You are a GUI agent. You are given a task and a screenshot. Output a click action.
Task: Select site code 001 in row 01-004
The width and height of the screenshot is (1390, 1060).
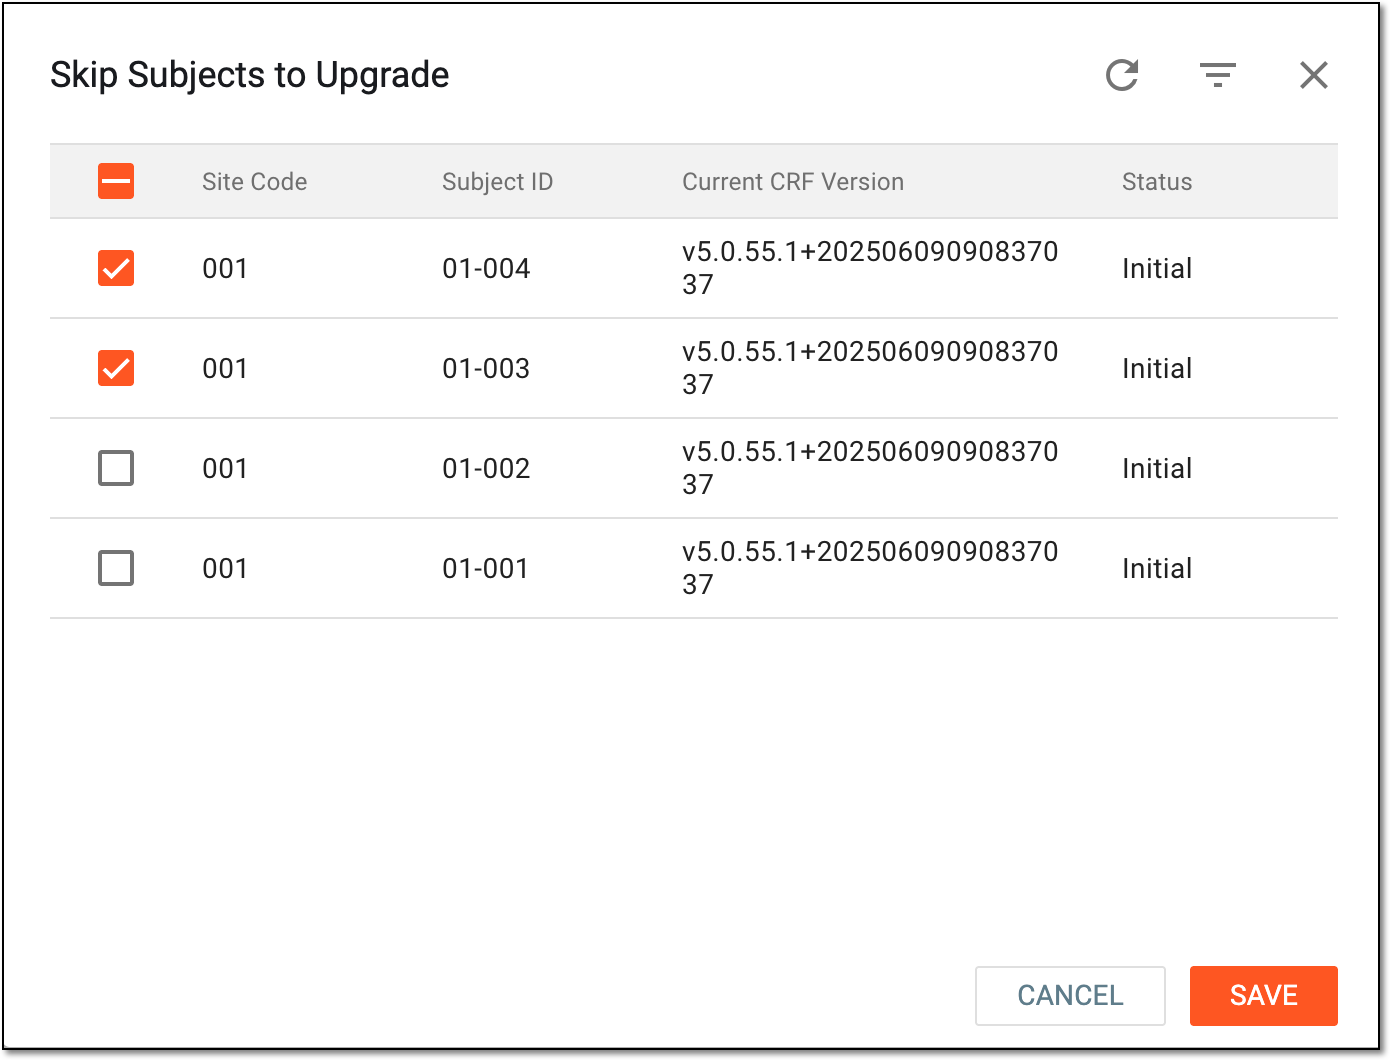pos(225,268)
